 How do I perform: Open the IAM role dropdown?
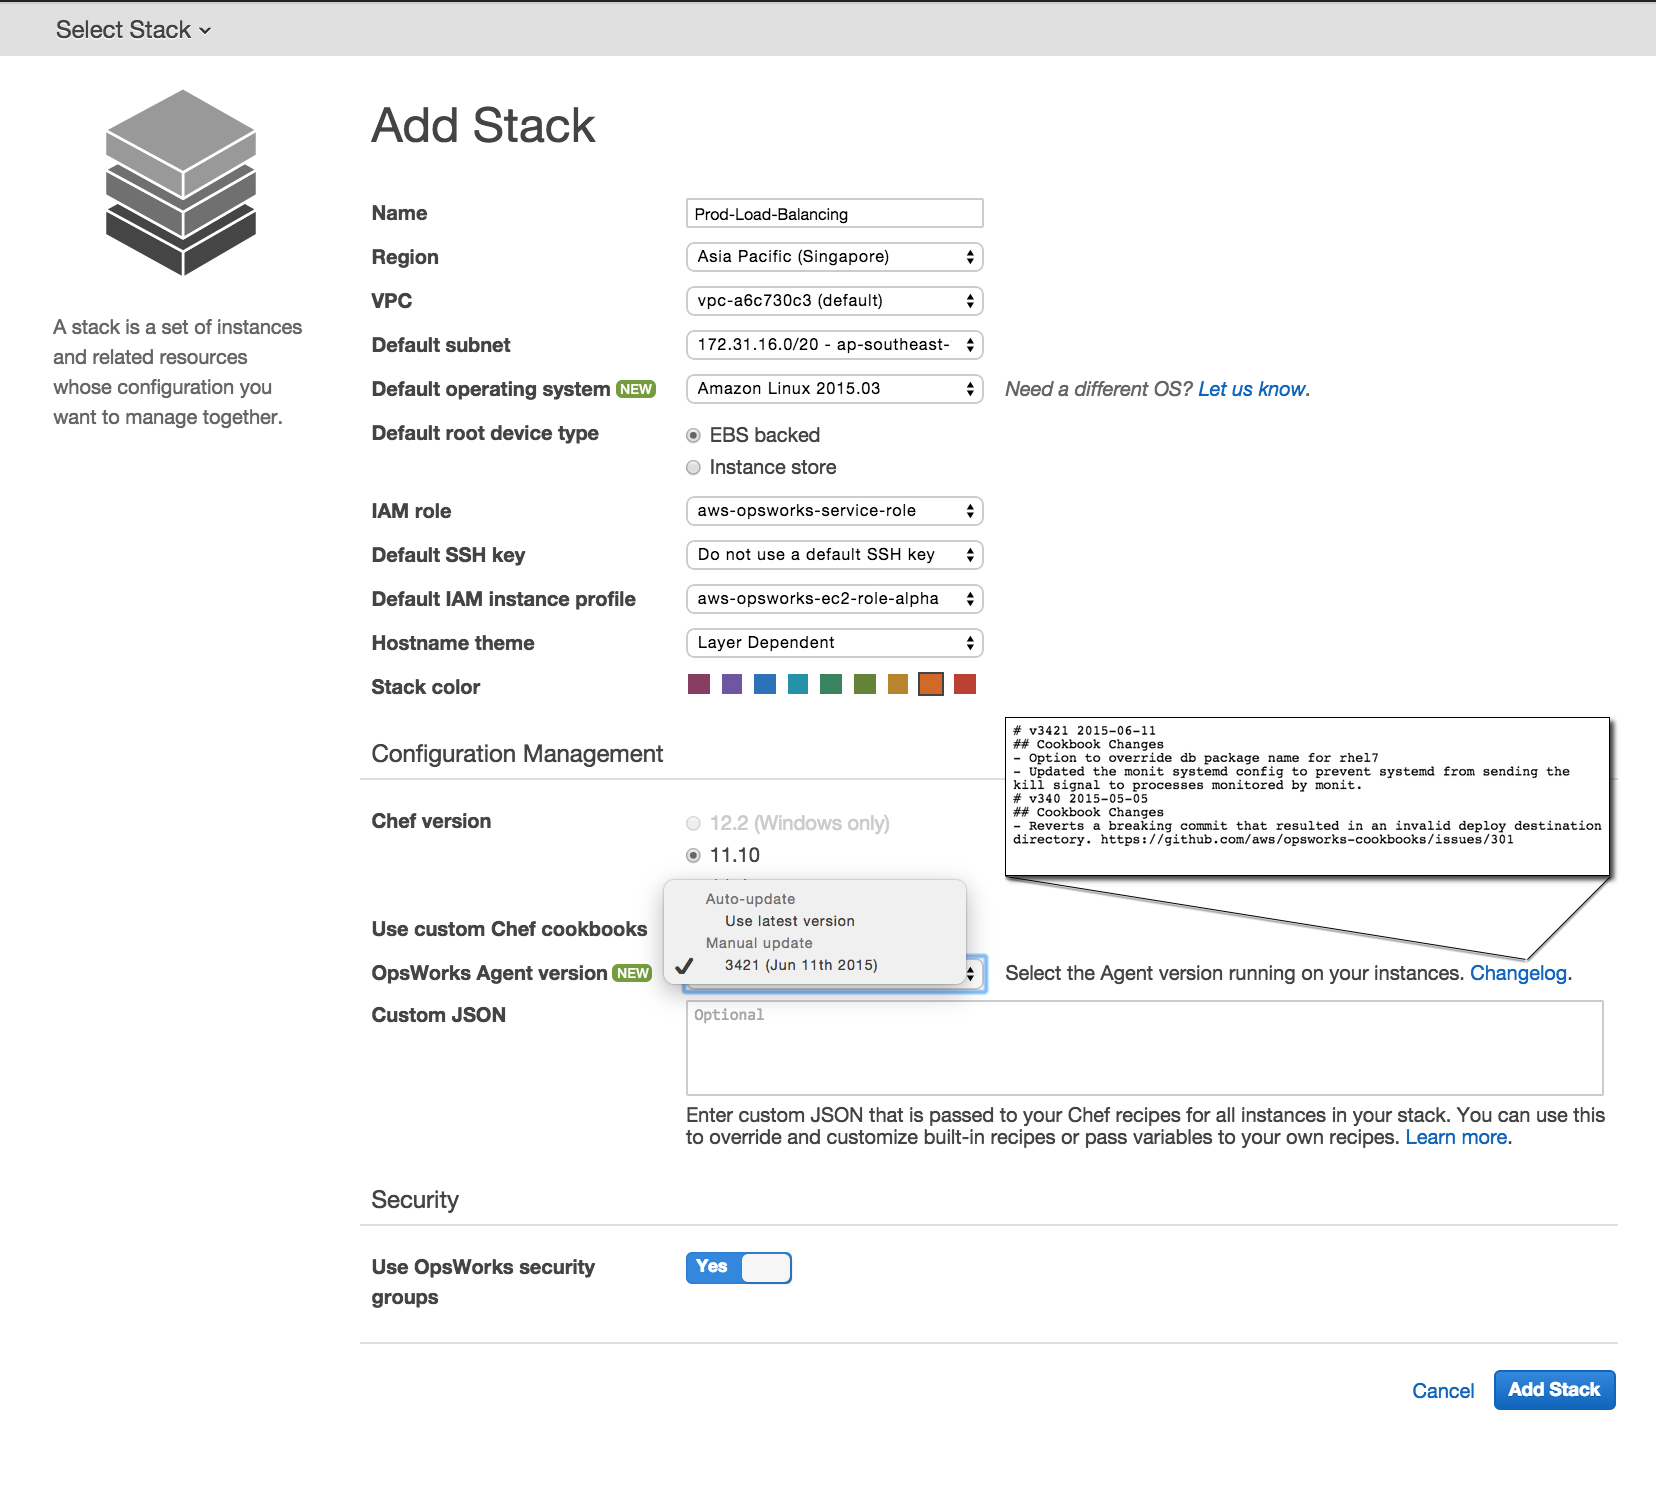click(x=835, y=511)
